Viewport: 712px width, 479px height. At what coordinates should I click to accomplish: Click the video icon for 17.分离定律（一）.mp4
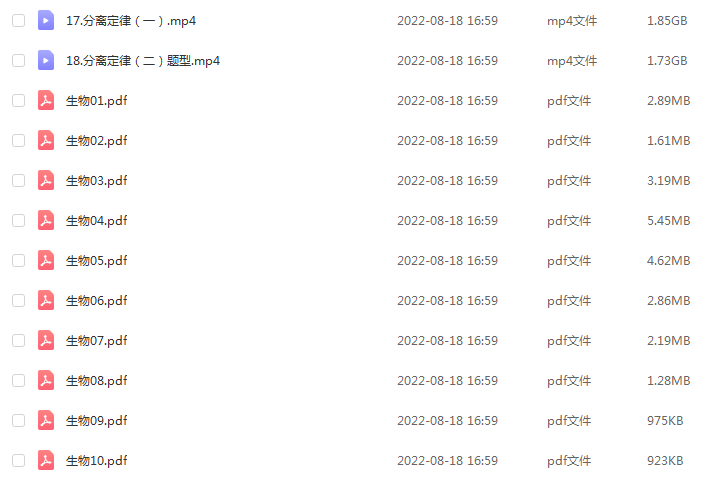pos(46,20)
